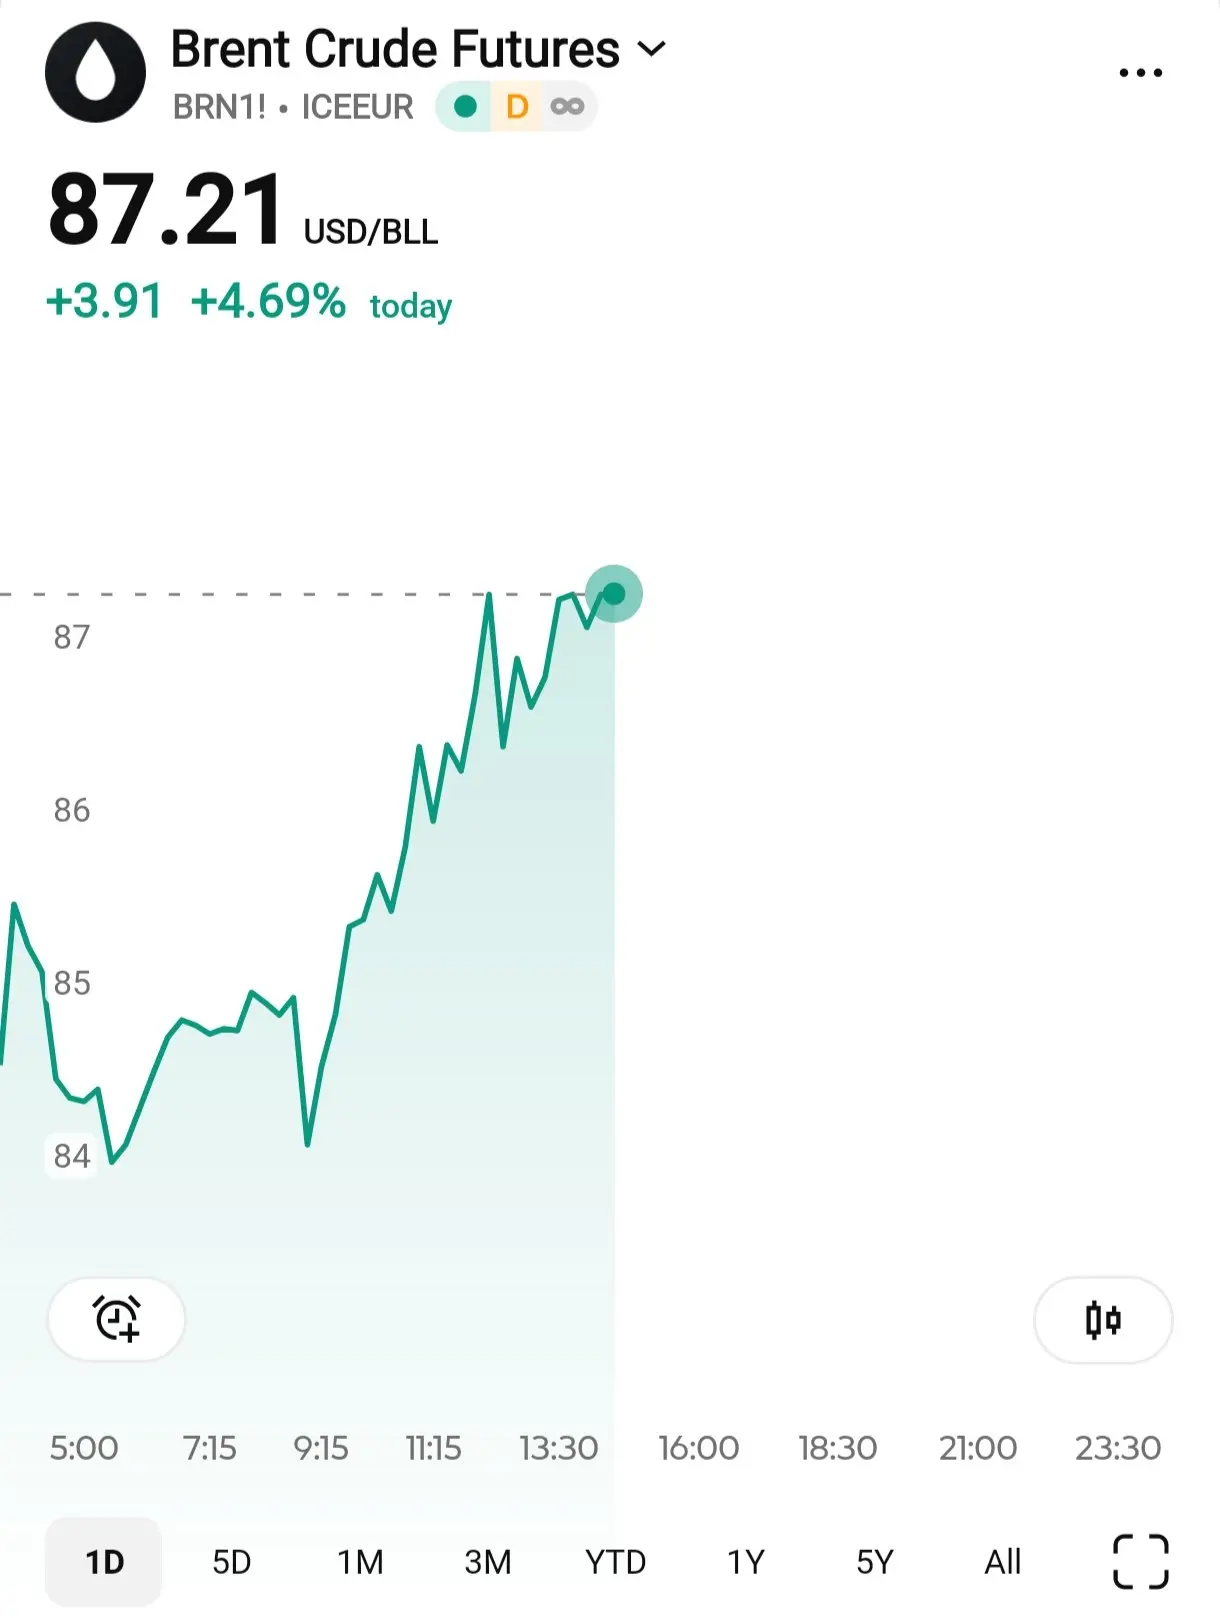The height and width of the screenshot is (1618, 1220).
Task: Add a price alert with alarm clock icon
Action: pos(117,1319)
